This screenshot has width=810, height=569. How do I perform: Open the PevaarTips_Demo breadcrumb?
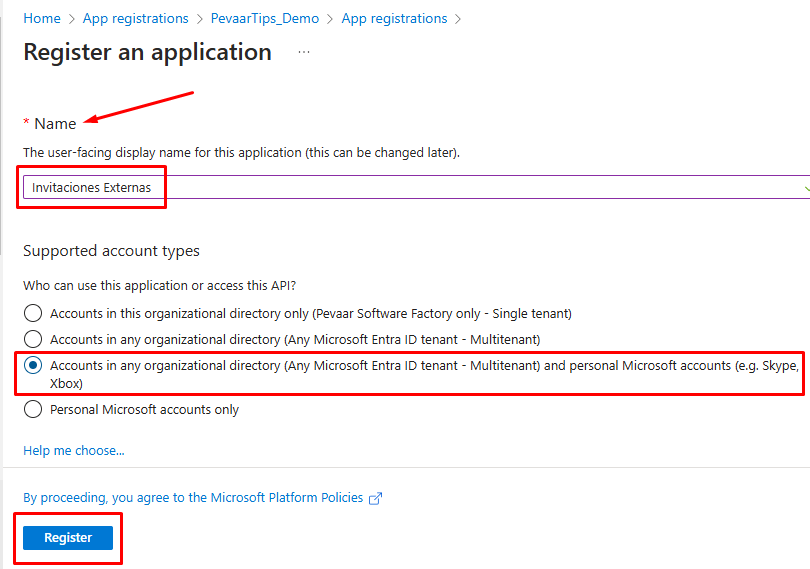pyautogui.click(x=264, y=19)
